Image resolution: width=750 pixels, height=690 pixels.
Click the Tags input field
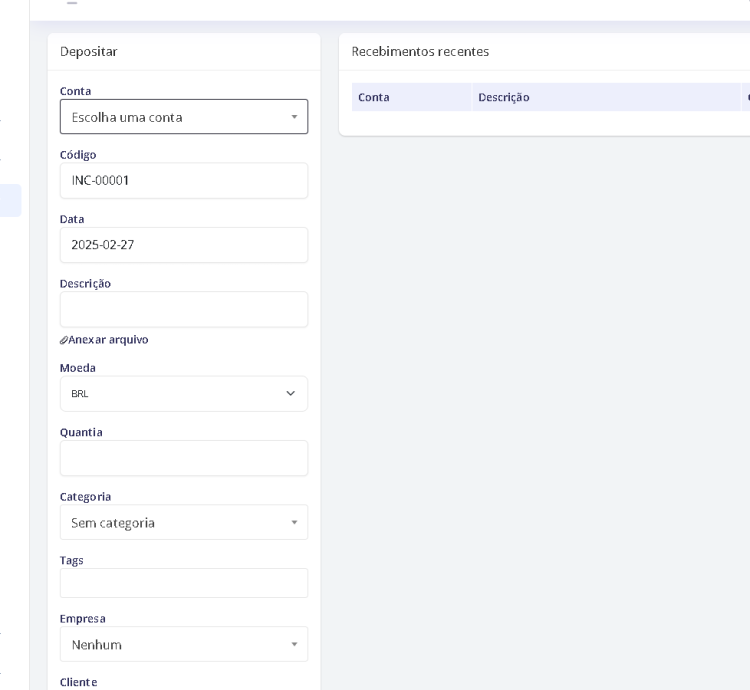pyautogui.click(x=184, y=583)
